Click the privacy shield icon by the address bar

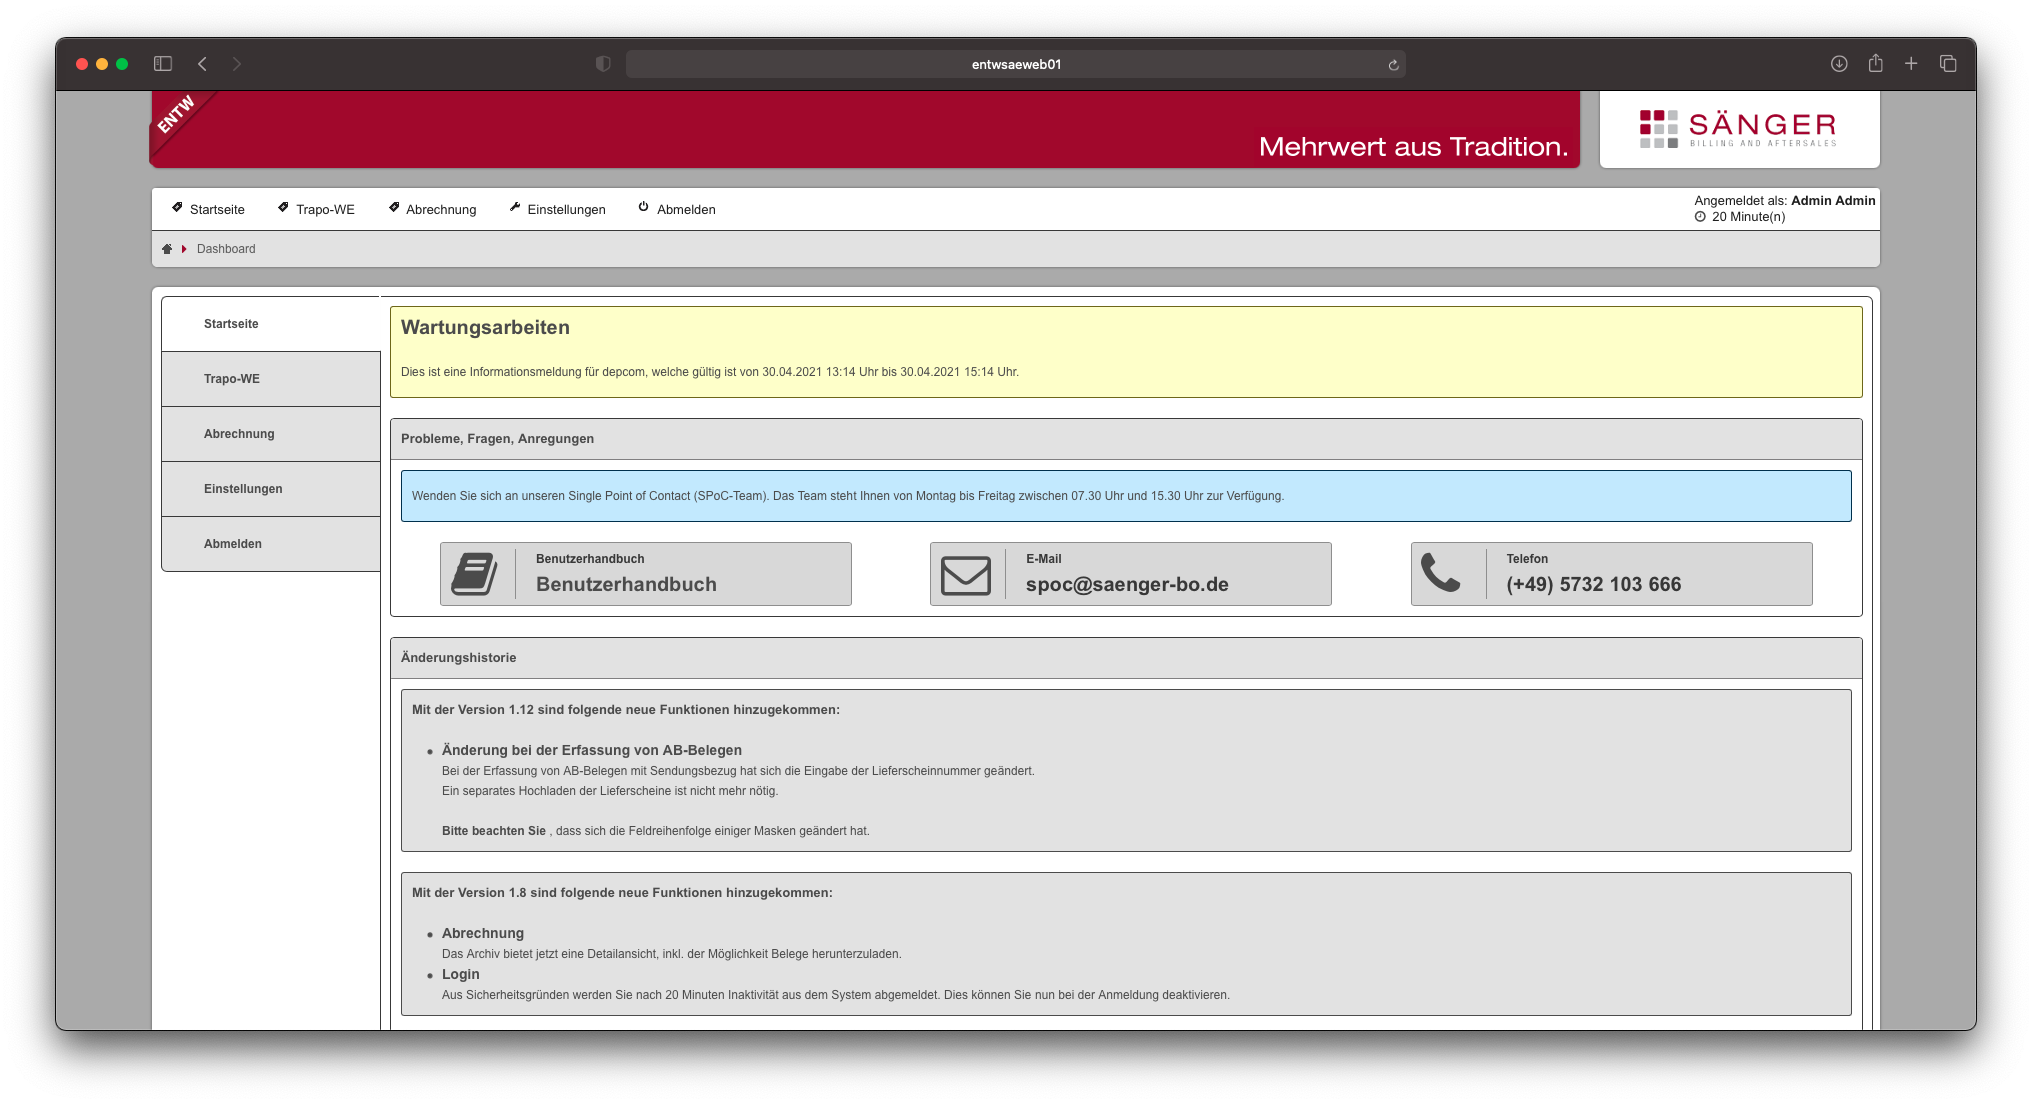603,64
